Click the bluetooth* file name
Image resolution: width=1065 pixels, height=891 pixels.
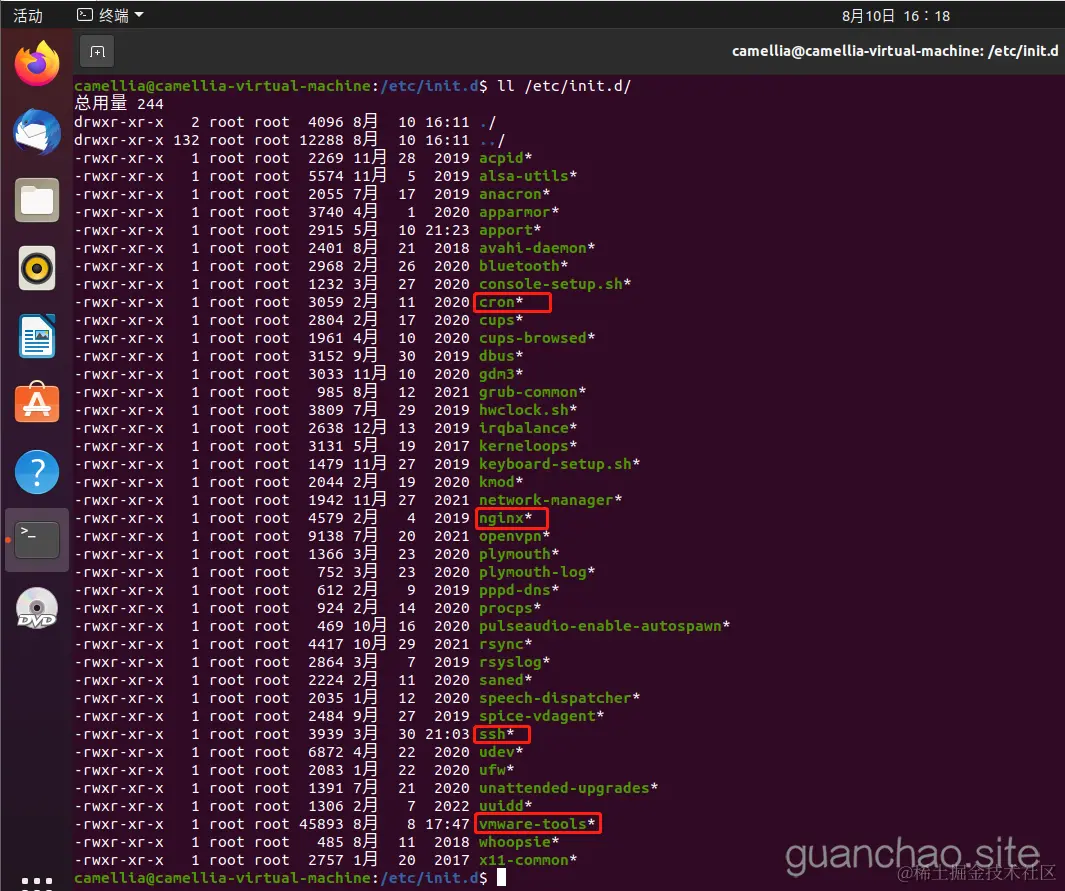524,266
